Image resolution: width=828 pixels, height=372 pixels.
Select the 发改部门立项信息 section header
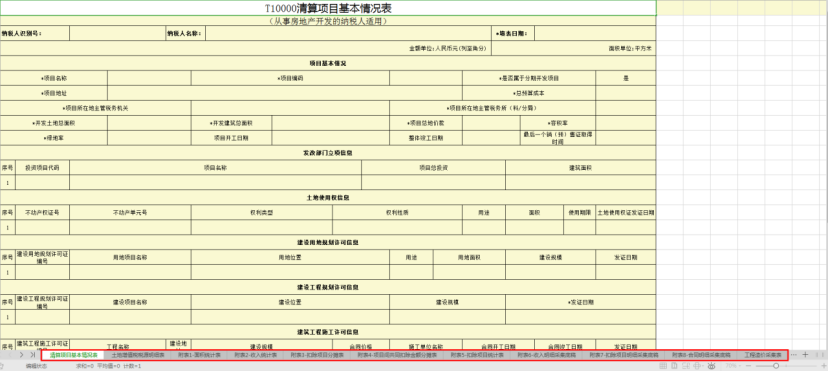(x=328, y=153)
